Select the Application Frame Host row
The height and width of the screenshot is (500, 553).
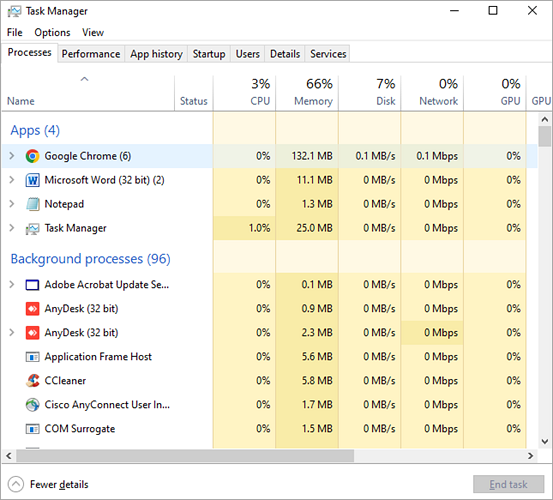pos(269,357)
